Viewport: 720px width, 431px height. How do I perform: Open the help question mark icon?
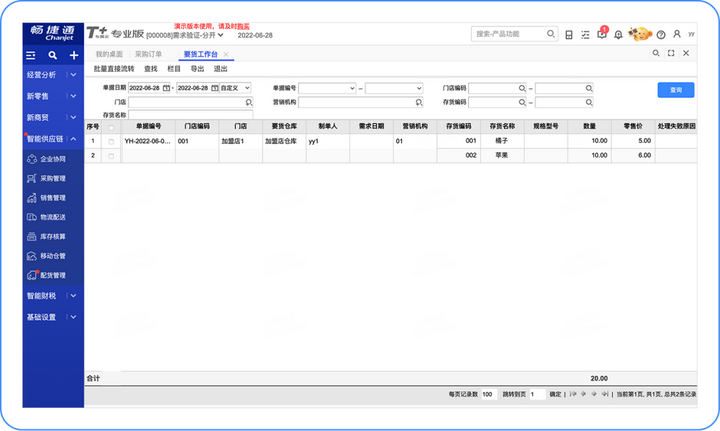click(661, 35)
